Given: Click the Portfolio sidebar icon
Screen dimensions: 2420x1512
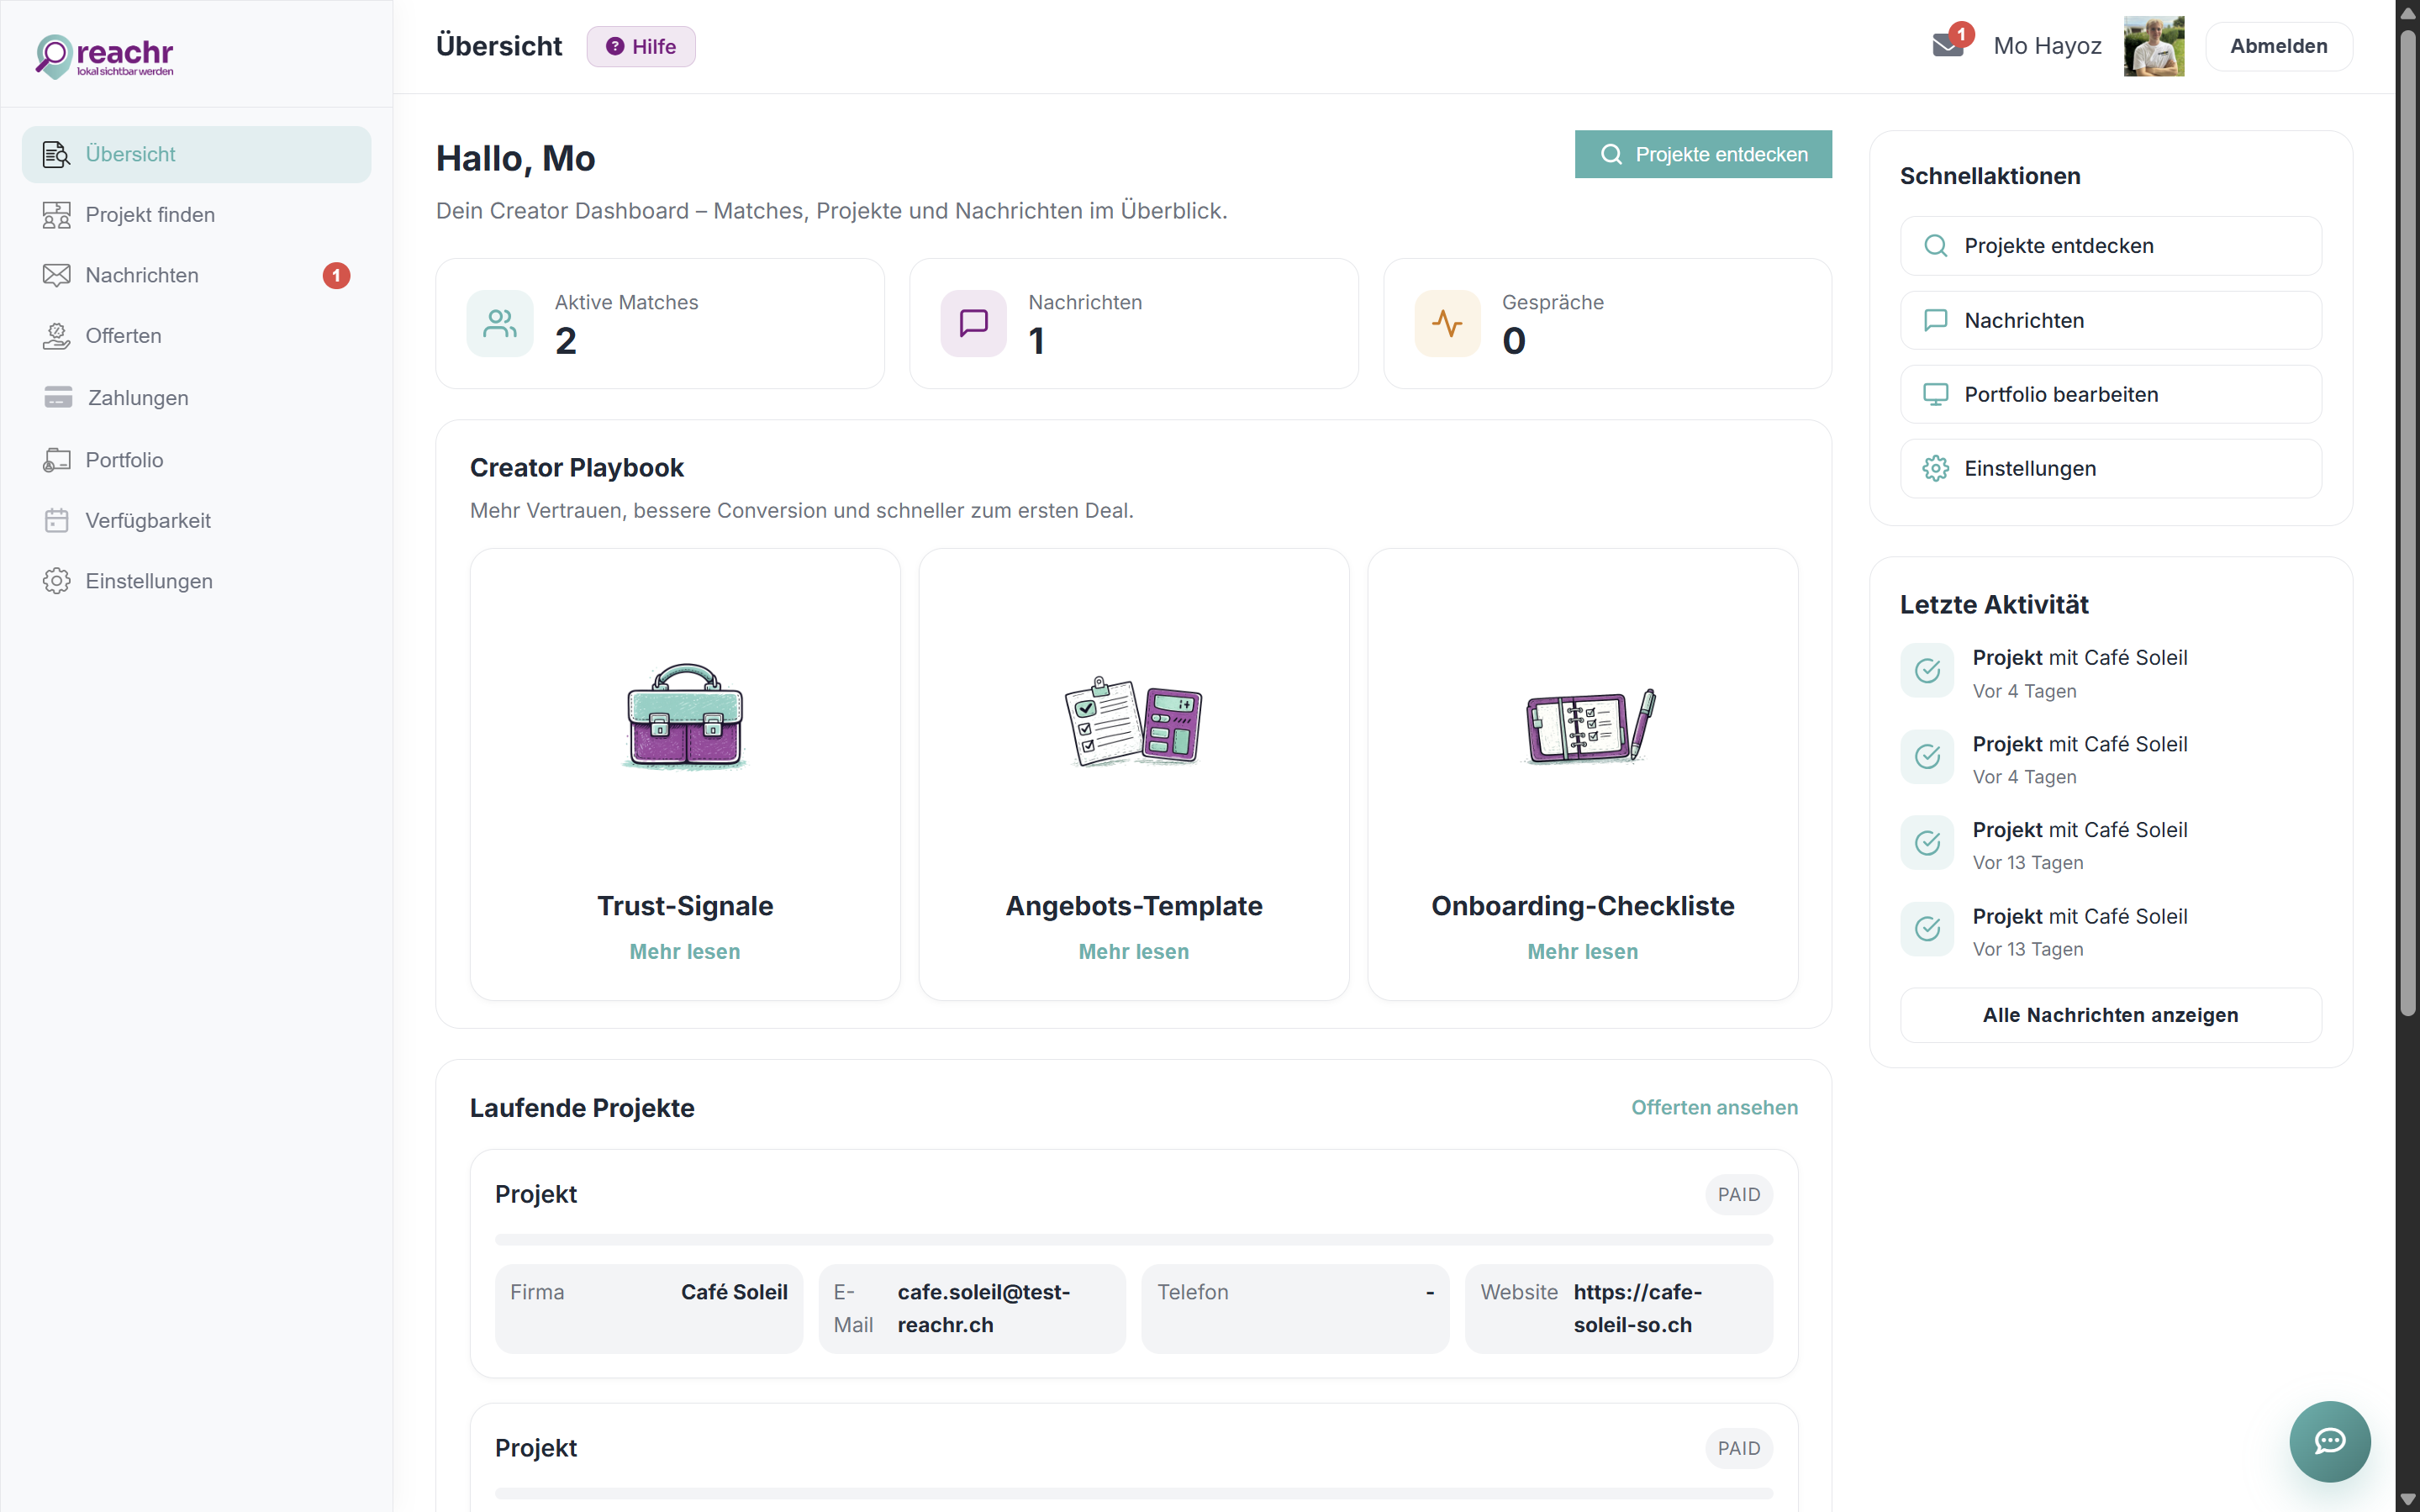Looking at the screenshot, I should point(56,460).
